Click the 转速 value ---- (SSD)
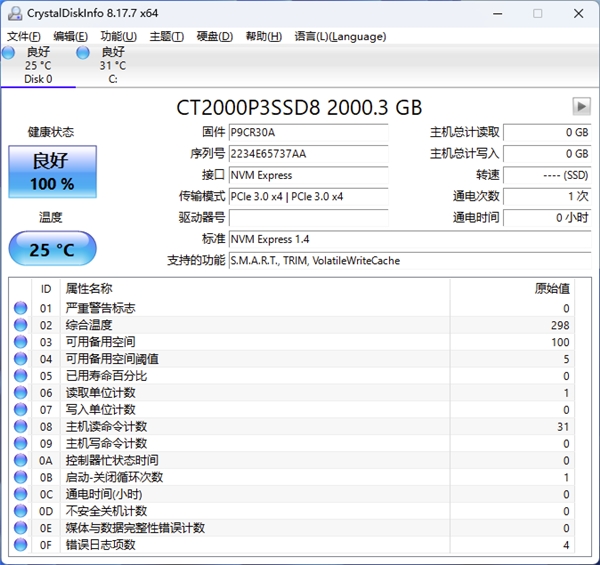The width and height of the screenshot is (600, 565). click(547, 175)
